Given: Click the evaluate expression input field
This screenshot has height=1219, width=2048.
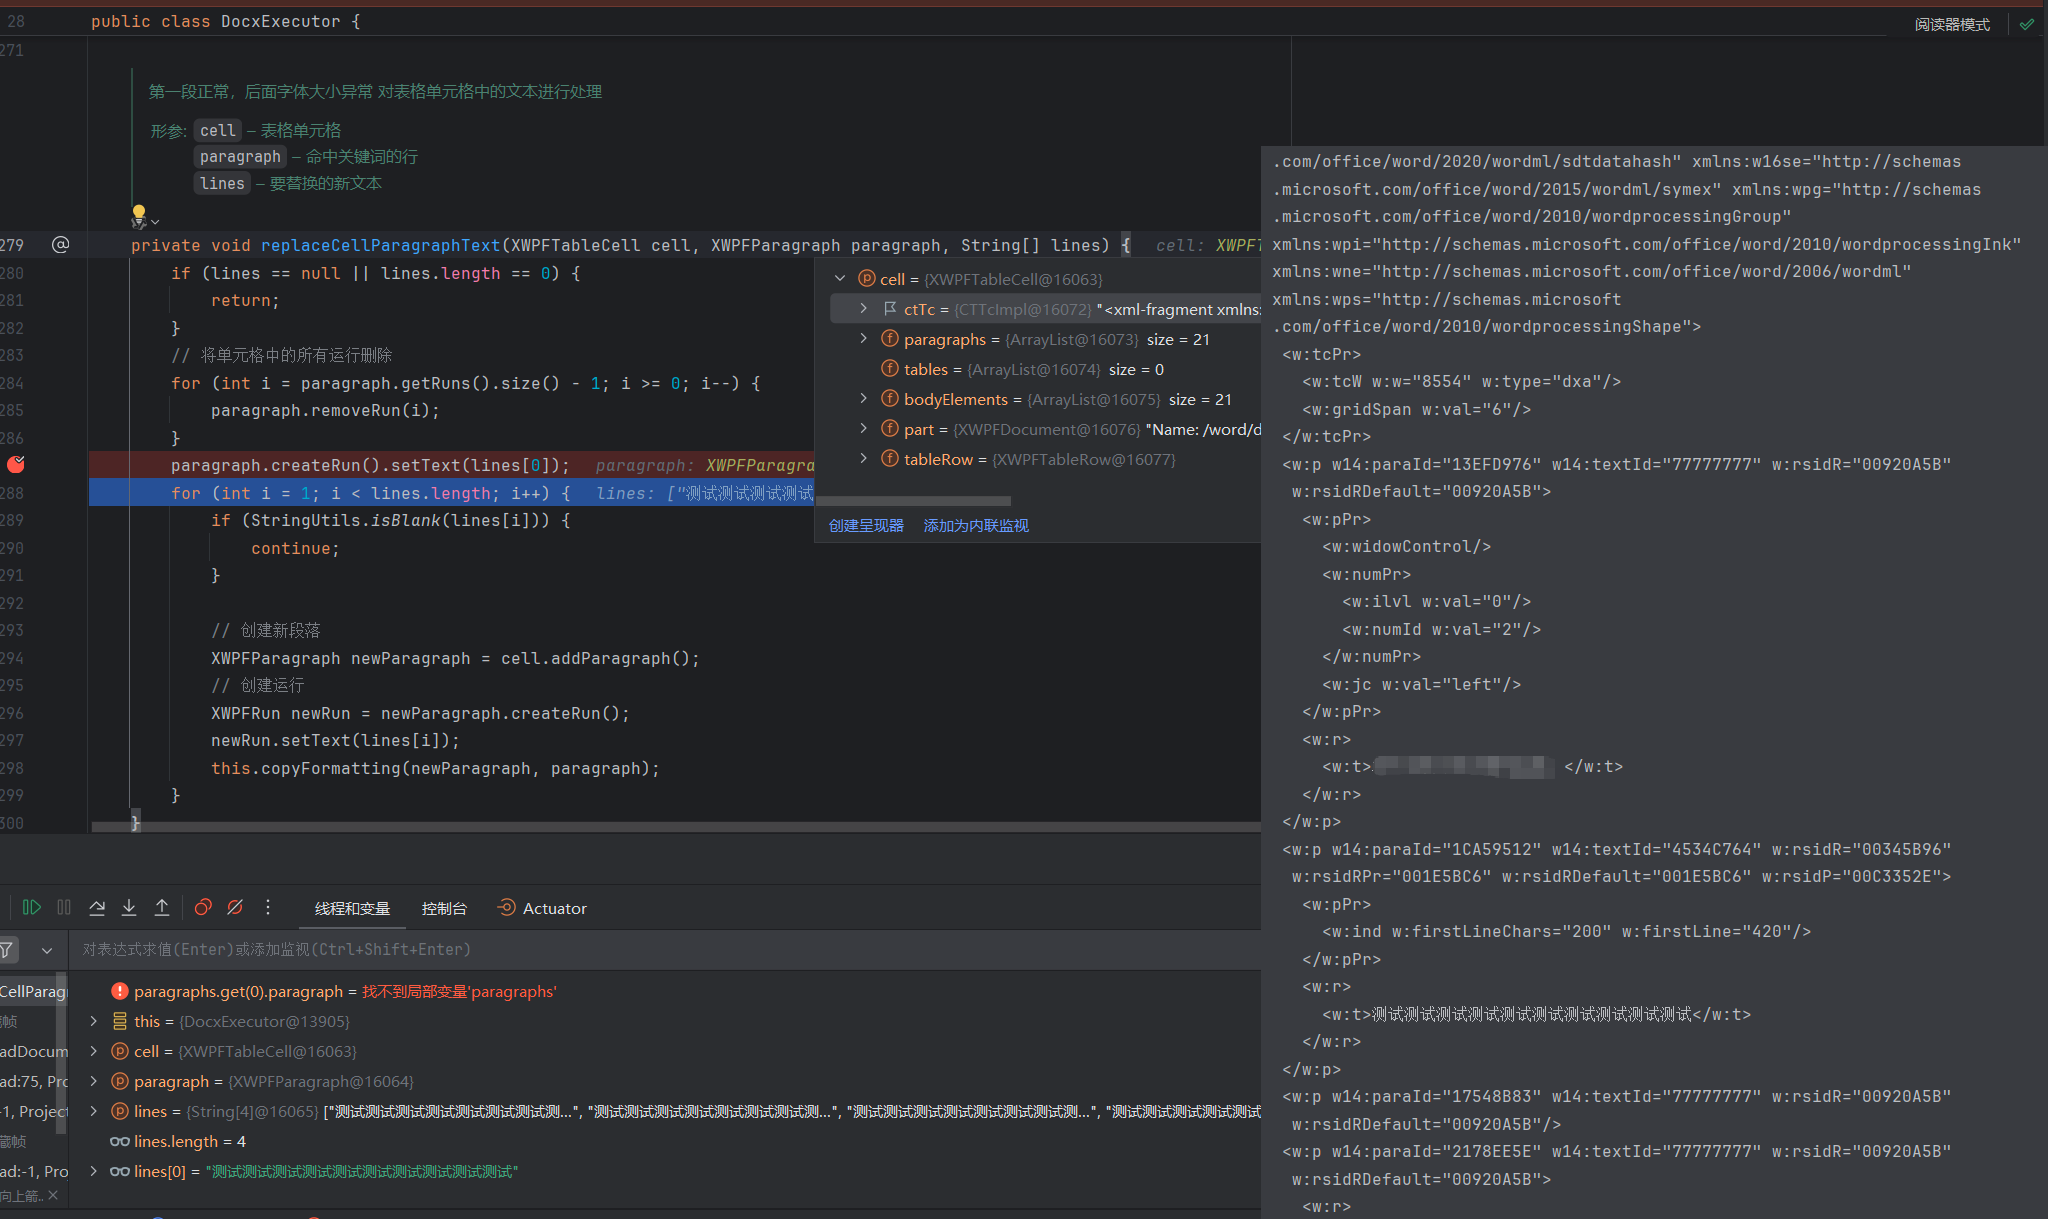Looking at the screenshot, I should tap(600, 949).
